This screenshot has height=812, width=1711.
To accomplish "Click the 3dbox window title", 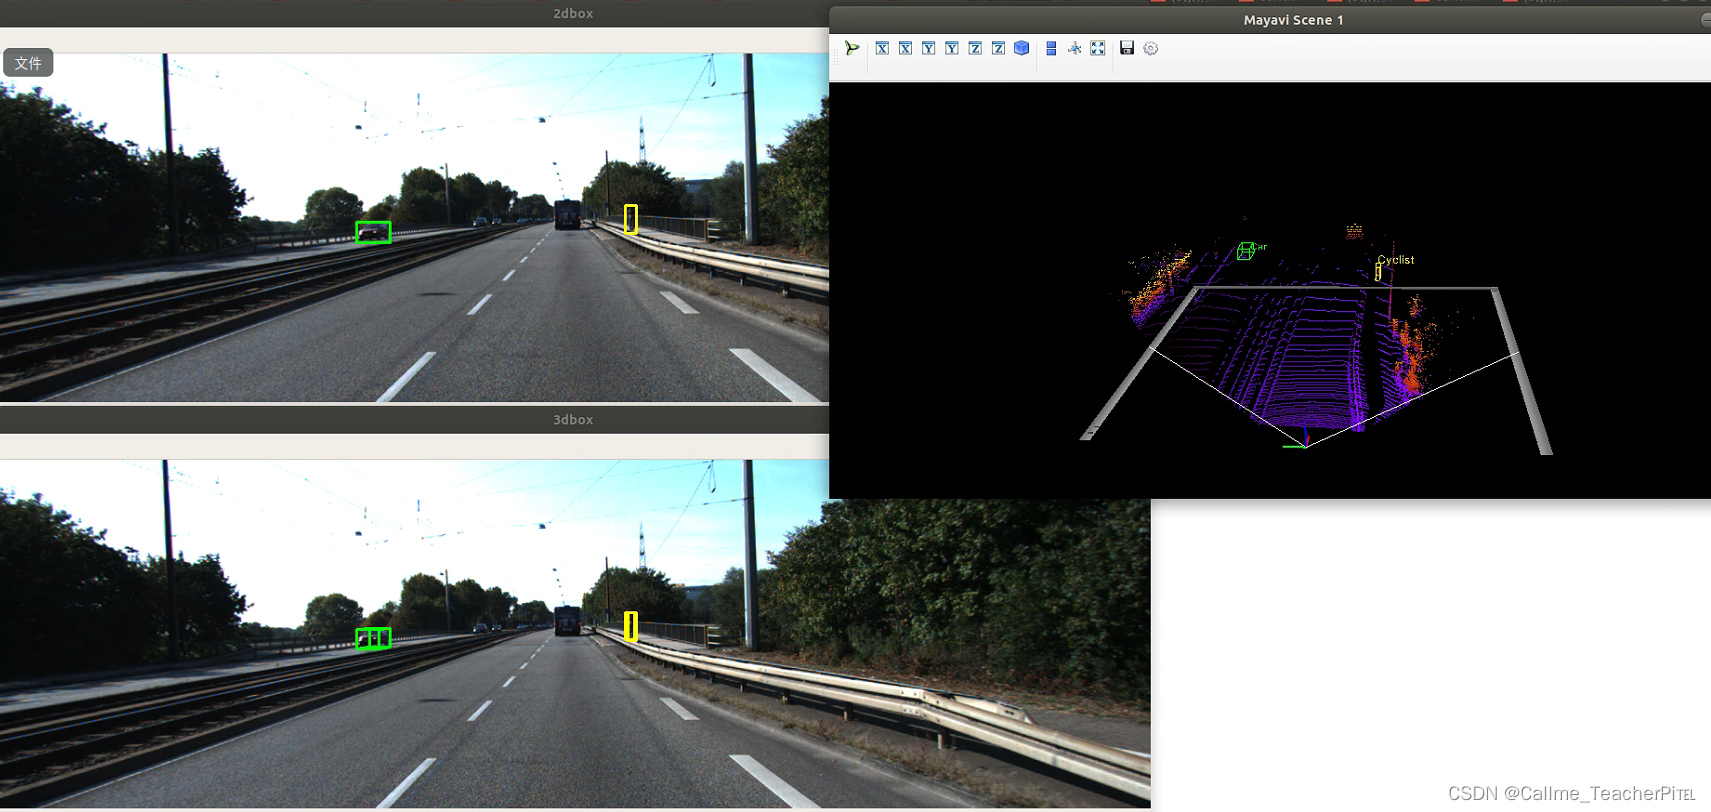I will point(573,419).
